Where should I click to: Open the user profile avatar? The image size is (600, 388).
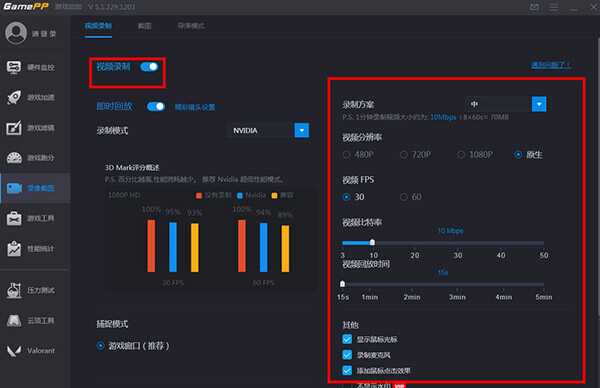click(16, 33)
